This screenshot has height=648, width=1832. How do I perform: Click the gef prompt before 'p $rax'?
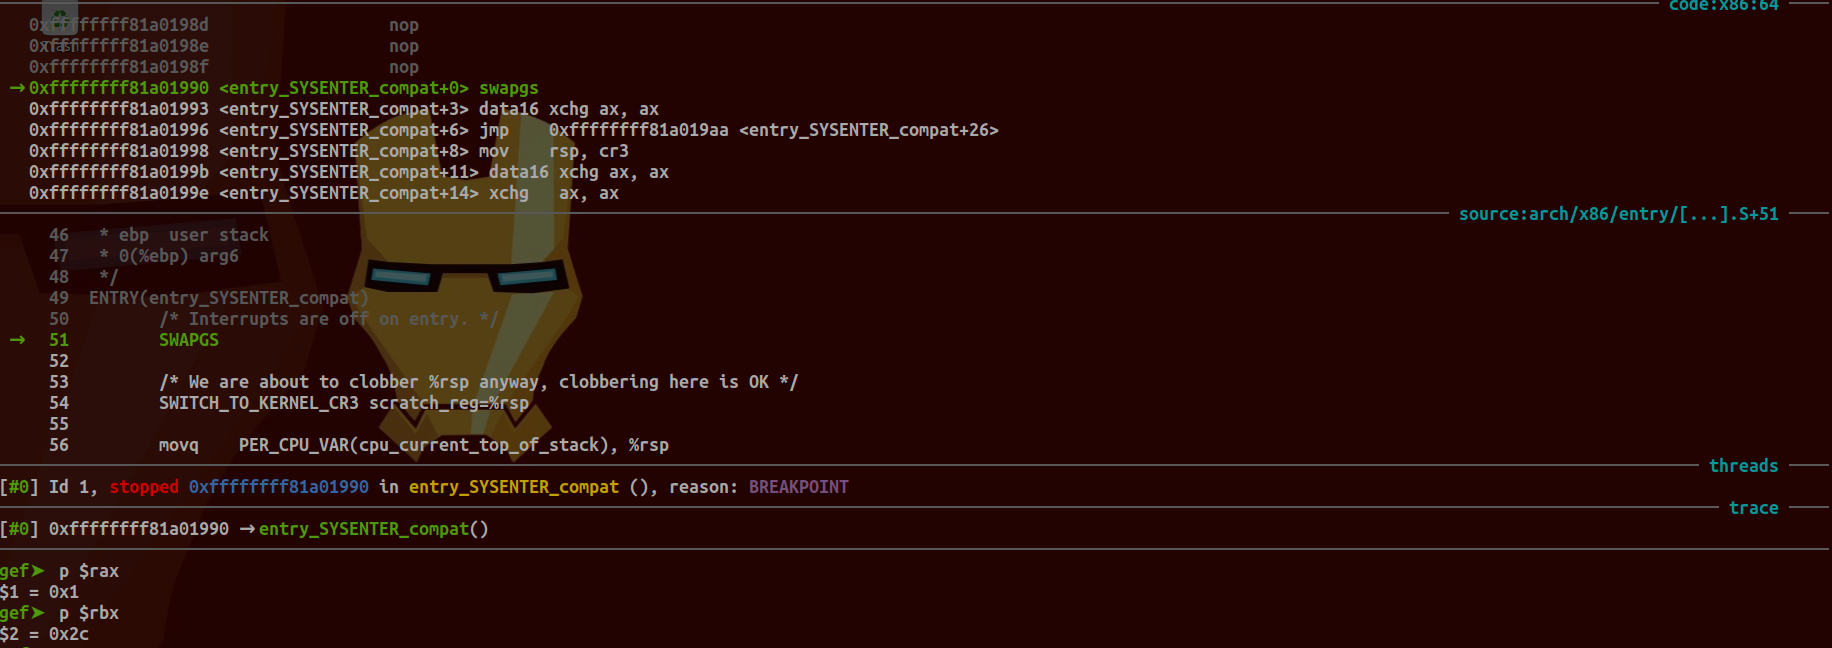pos(22,571)
